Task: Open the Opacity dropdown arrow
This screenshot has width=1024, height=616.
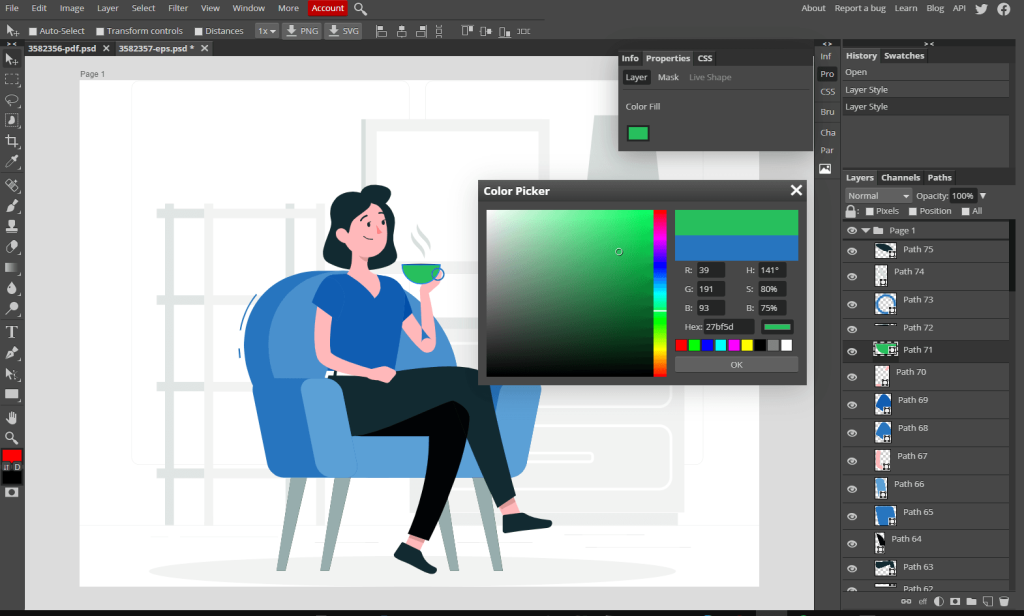Action: (983, 196)
